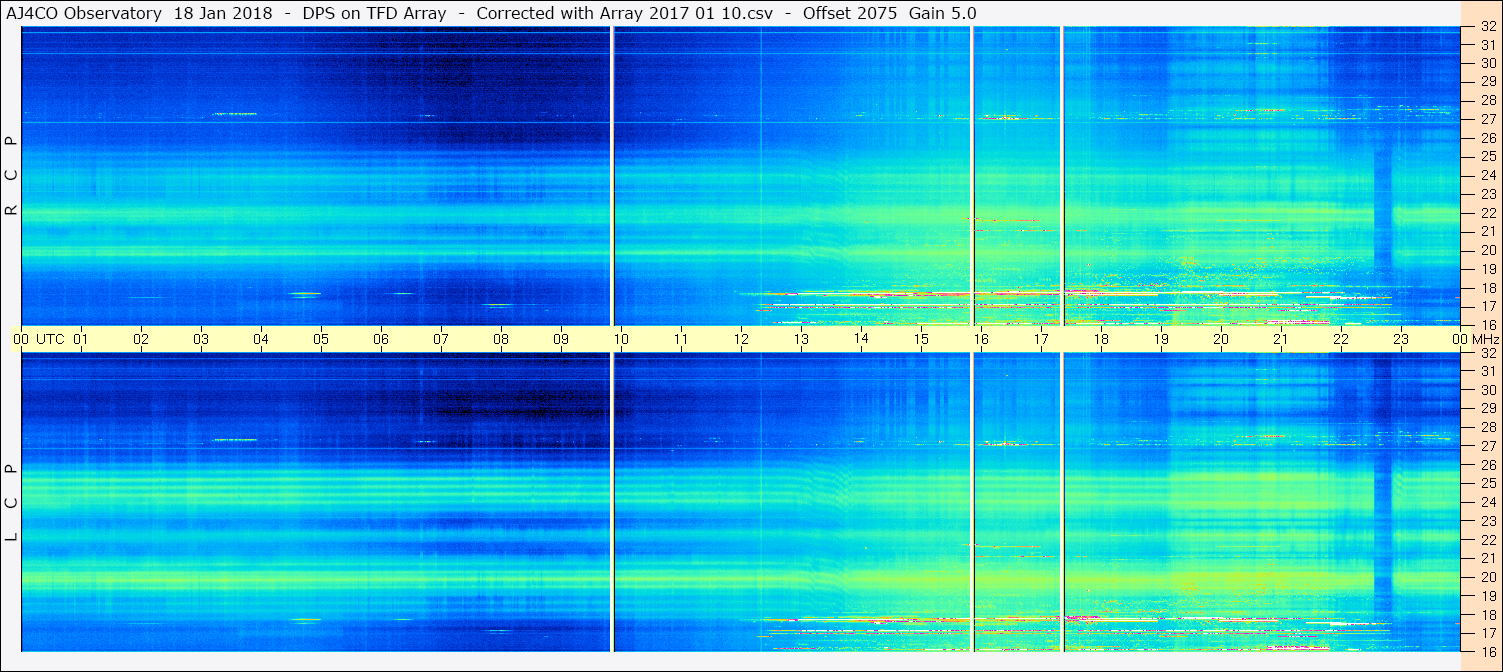
Task: Select the 32 MHz label of the LCP panel
Action: pyautogui.click(x=1487, y=353)
